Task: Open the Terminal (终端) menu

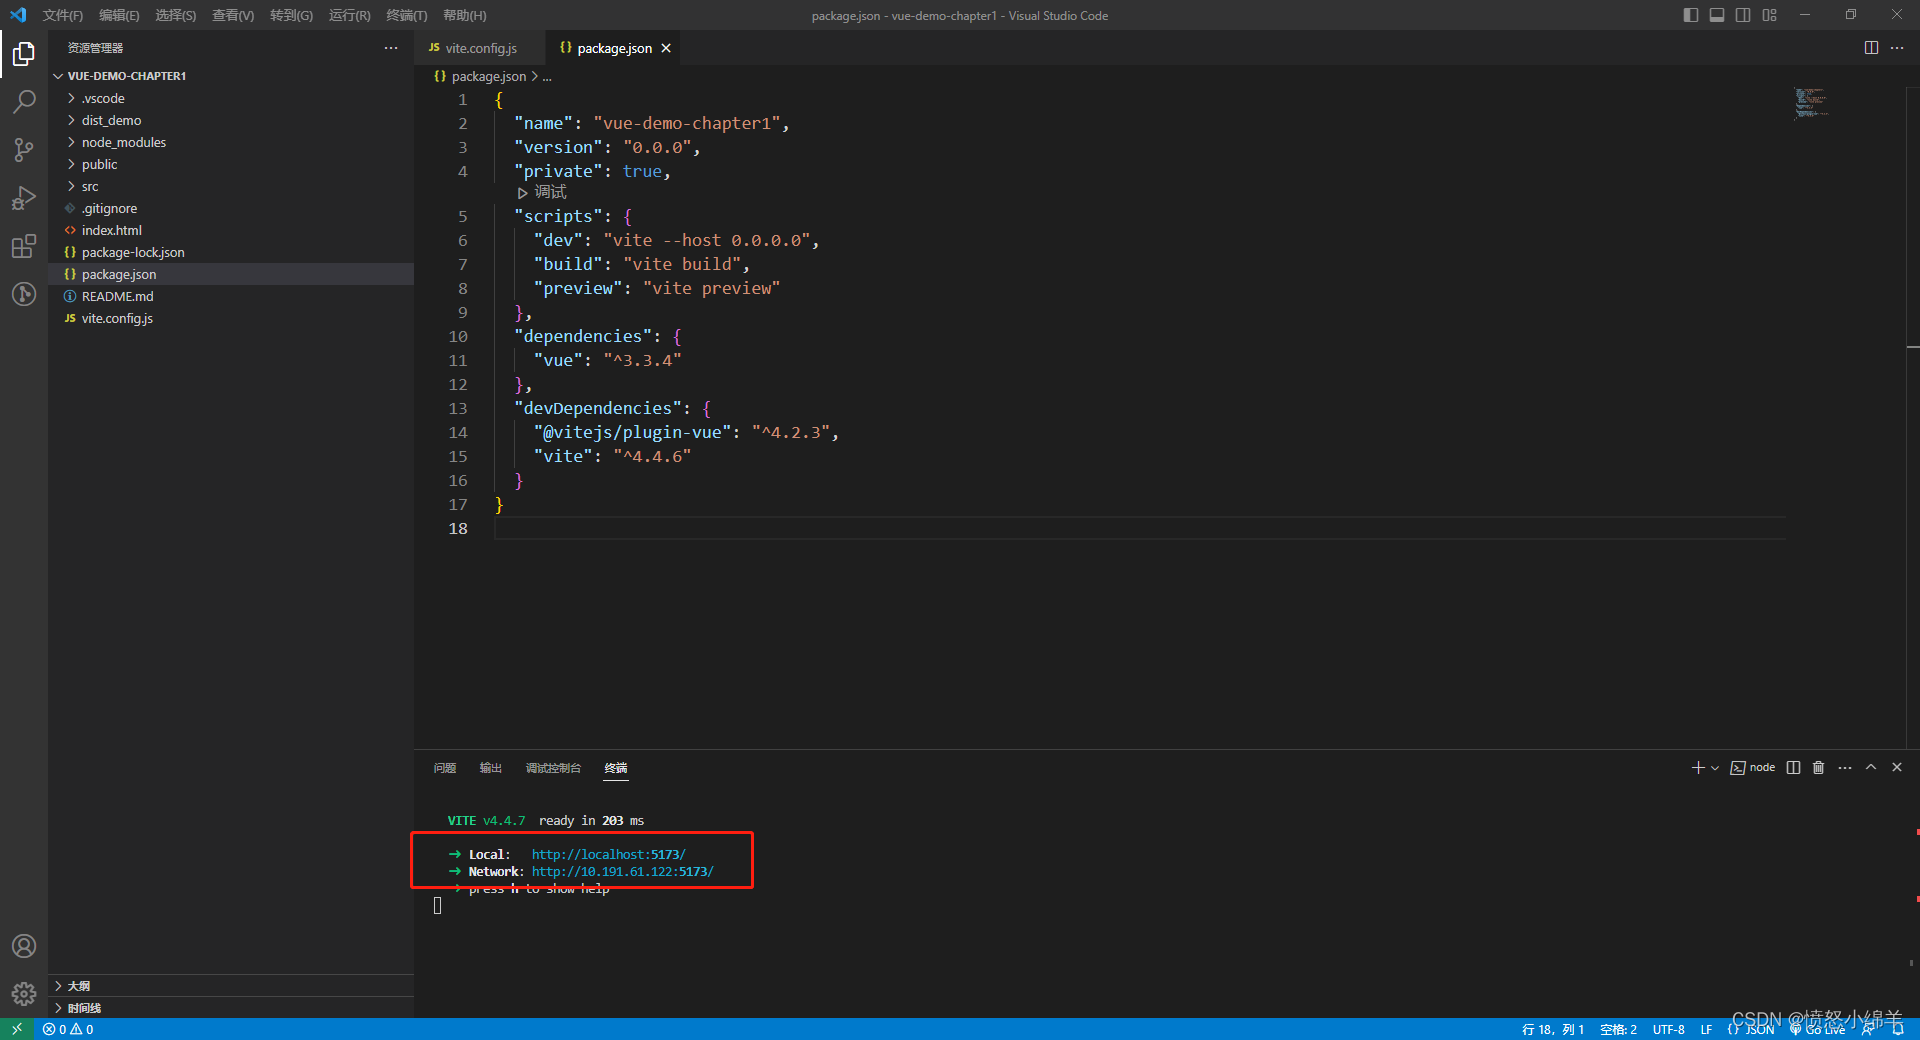Action: [x=407, y=15]
